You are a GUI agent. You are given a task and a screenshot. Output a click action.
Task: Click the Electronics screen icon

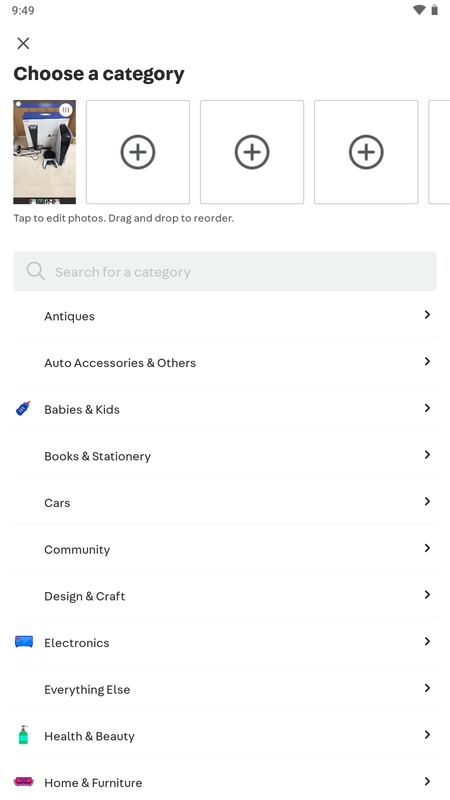tap(23, 642)
